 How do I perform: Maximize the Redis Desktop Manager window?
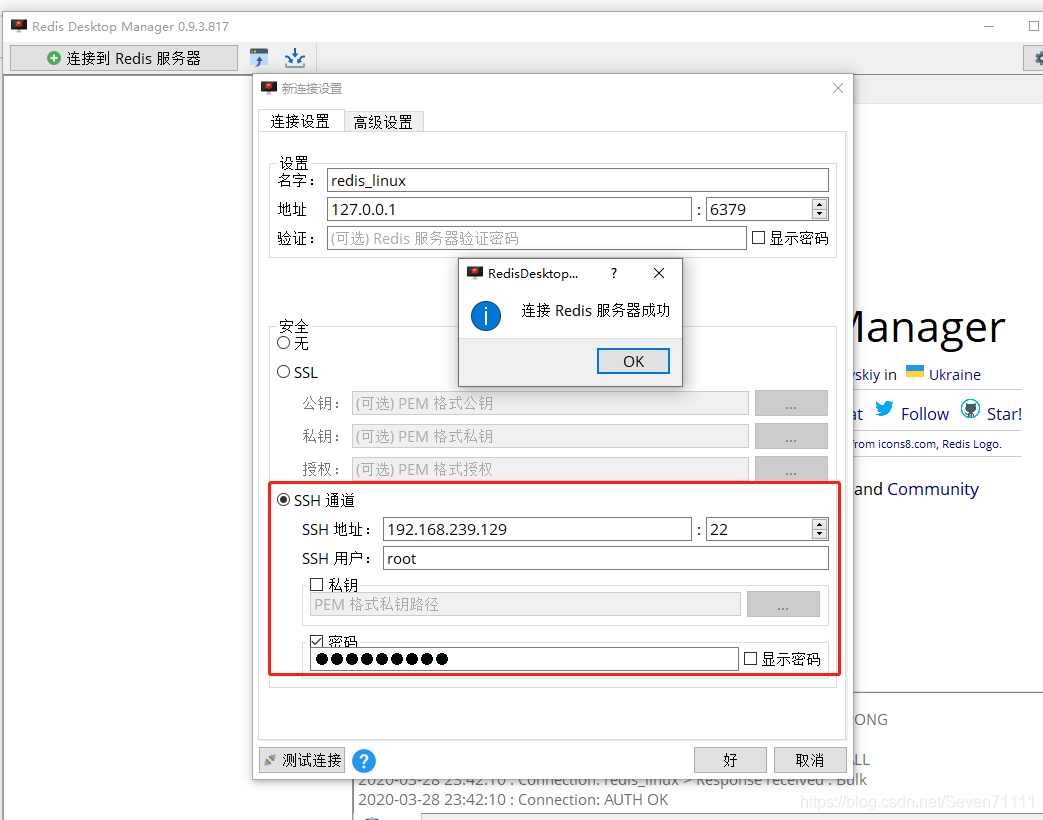[1033, 27]
